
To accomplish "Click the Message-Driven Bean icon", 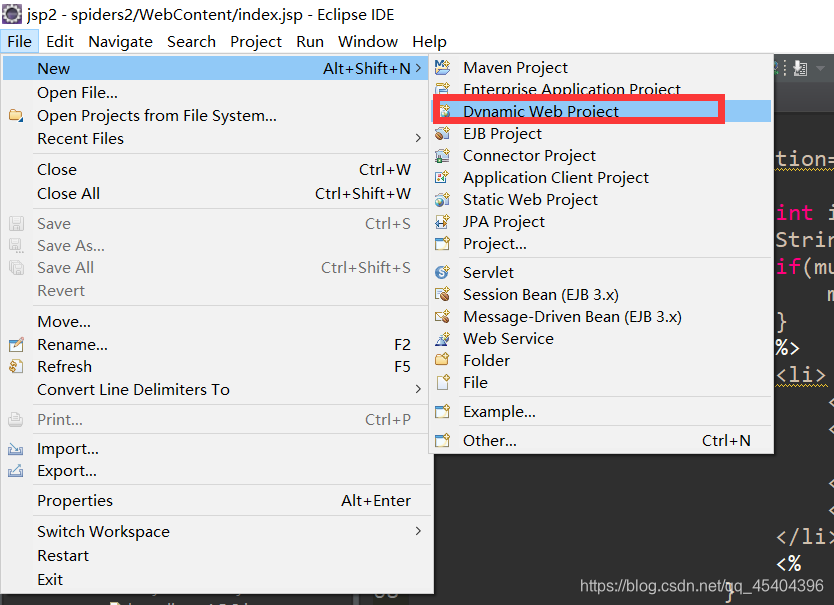I will (x=443, y=317).
